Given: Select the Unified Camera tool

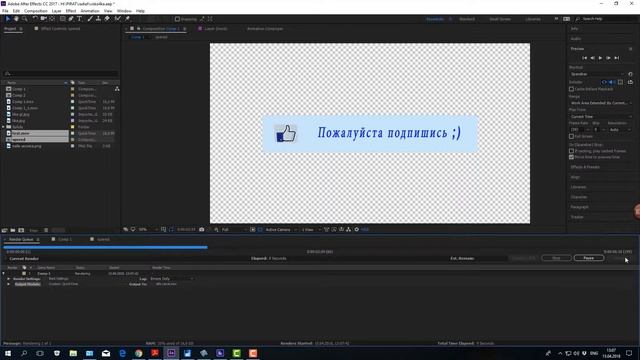Looking at the screenshot, I should point(43,19).
